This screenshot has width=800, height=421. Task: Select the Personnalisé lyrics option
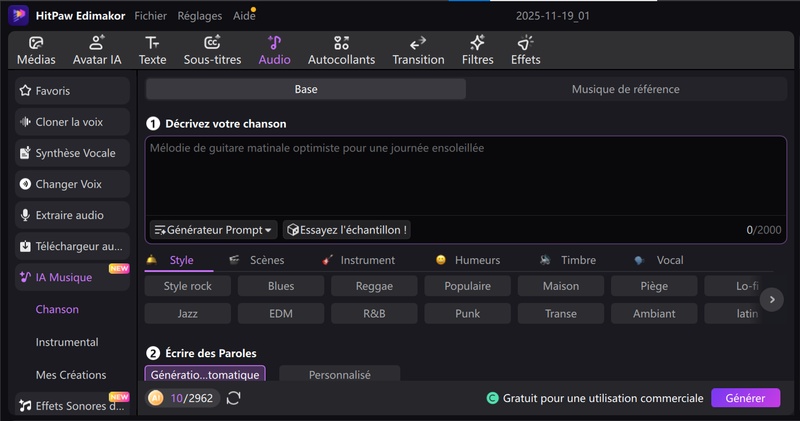[339, 375]
